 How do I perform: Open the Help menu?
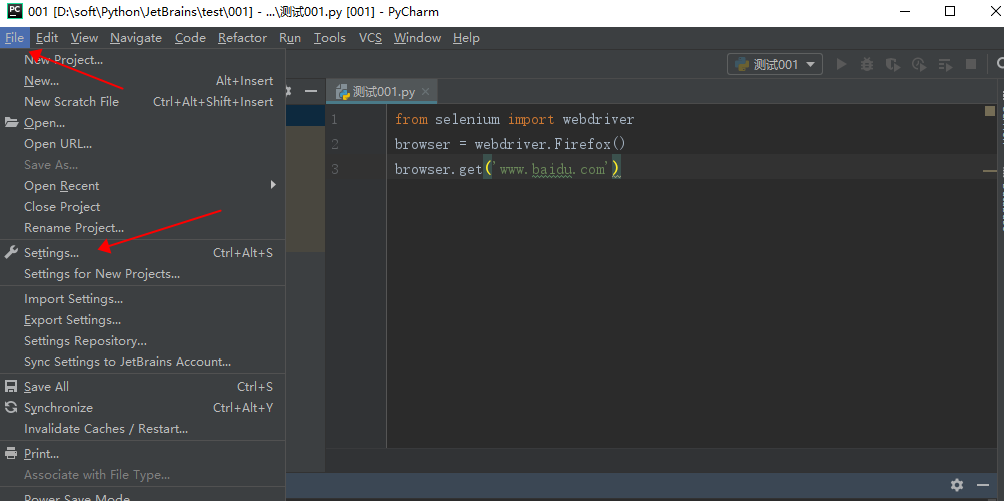[466, 38]
